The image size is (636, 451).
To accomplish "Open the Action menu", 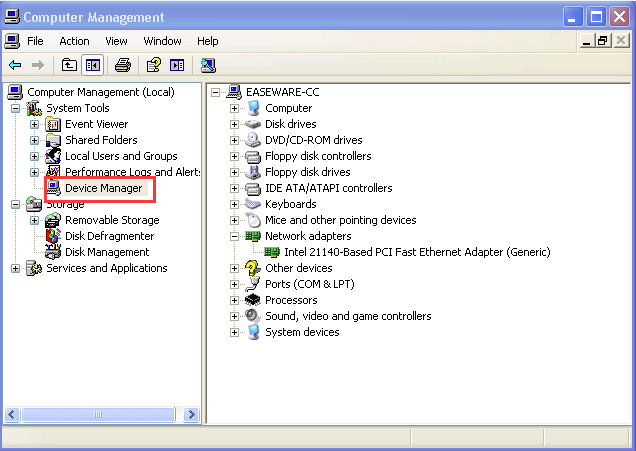I will (x=74, y=41).
